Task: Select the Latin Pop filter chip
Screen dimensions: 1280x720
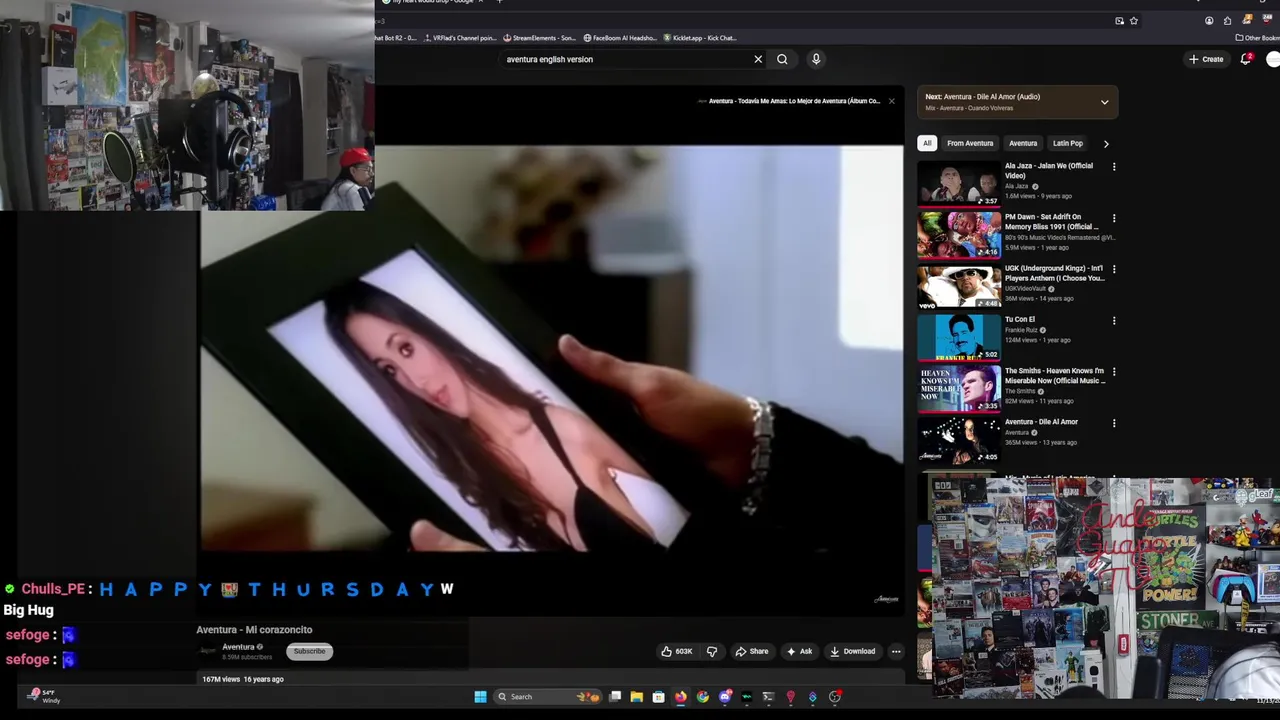Action: click(x=1067, y=143)
